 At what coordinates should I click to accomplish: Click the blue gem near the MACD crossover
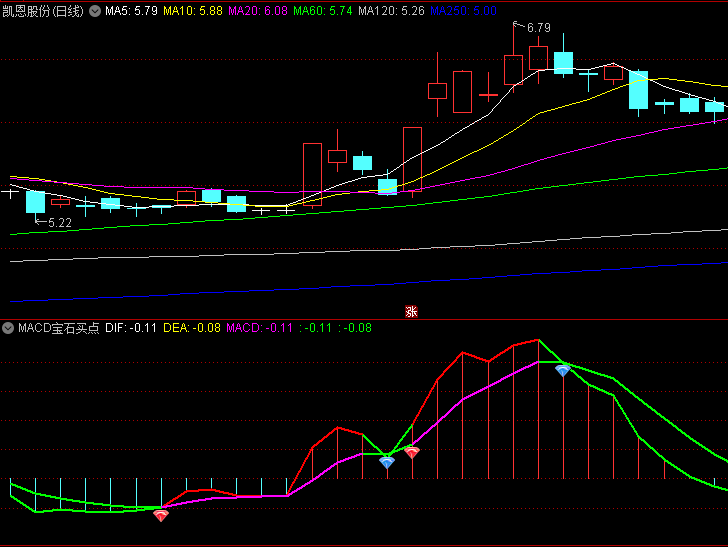[387, 462]
